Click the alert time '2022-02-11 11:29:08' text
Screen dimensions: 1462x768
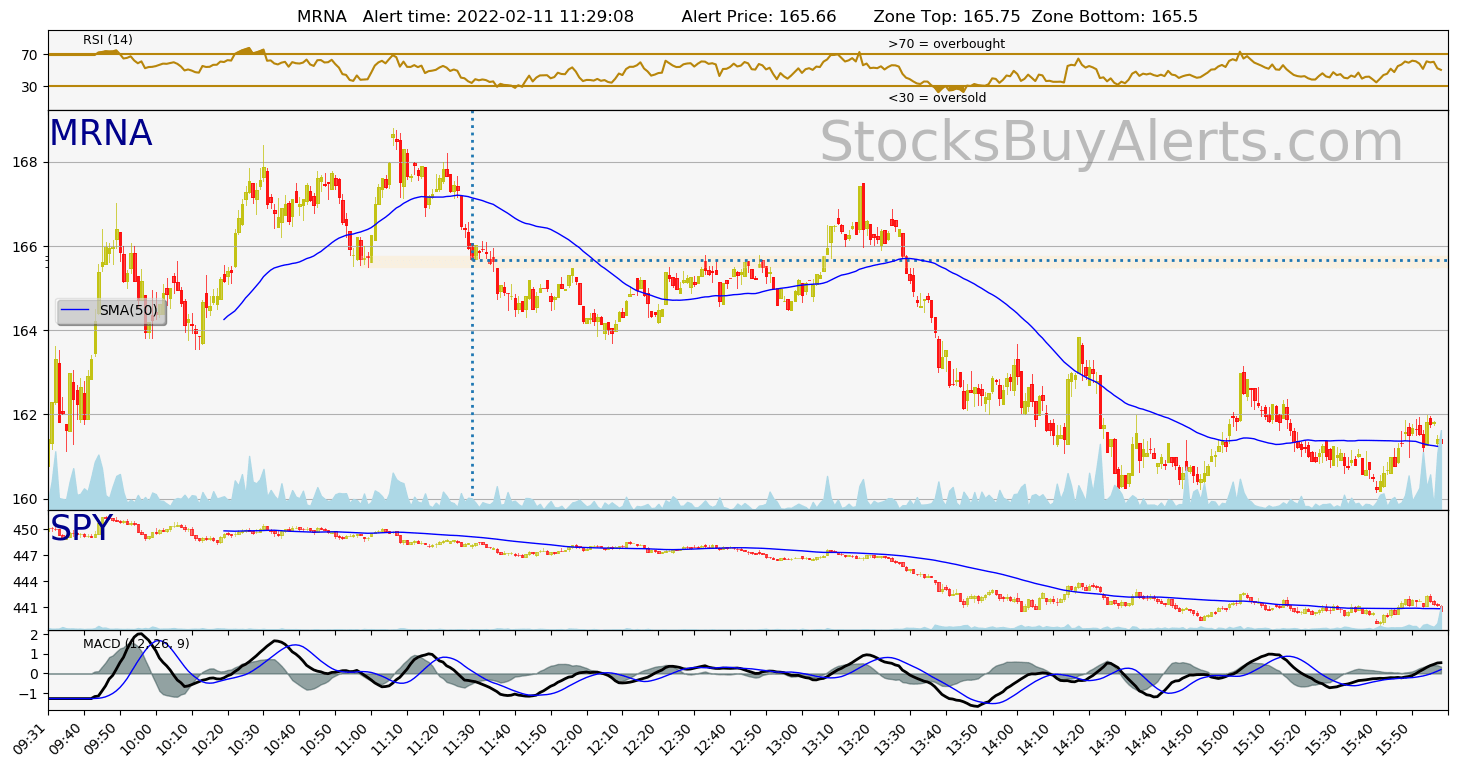click(x=544, y=17)
